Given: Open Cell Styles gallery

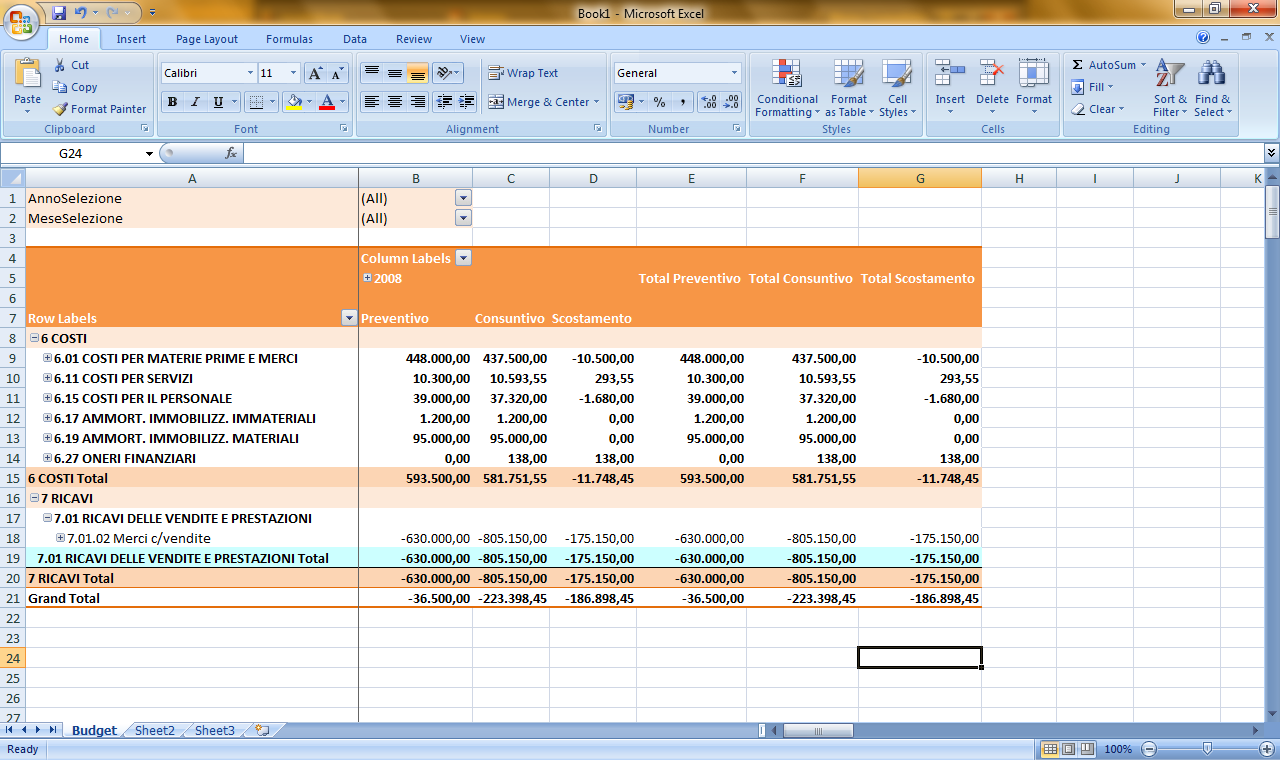Looking at the screenshot, I should tap(897, 88).
